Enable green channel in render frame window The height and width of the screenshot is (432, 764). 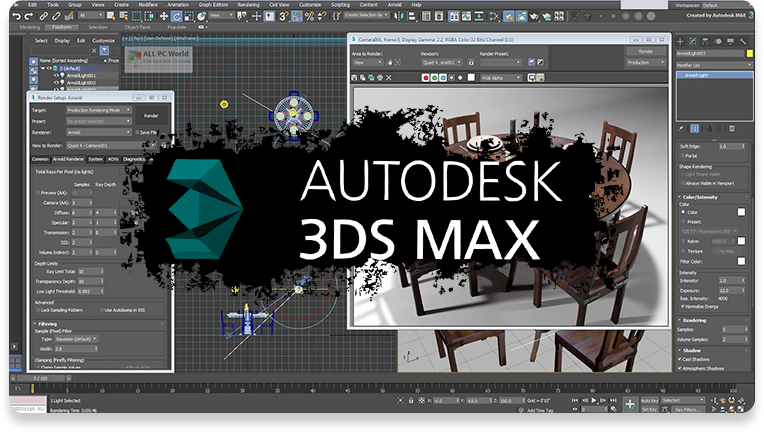pos(434,77)
